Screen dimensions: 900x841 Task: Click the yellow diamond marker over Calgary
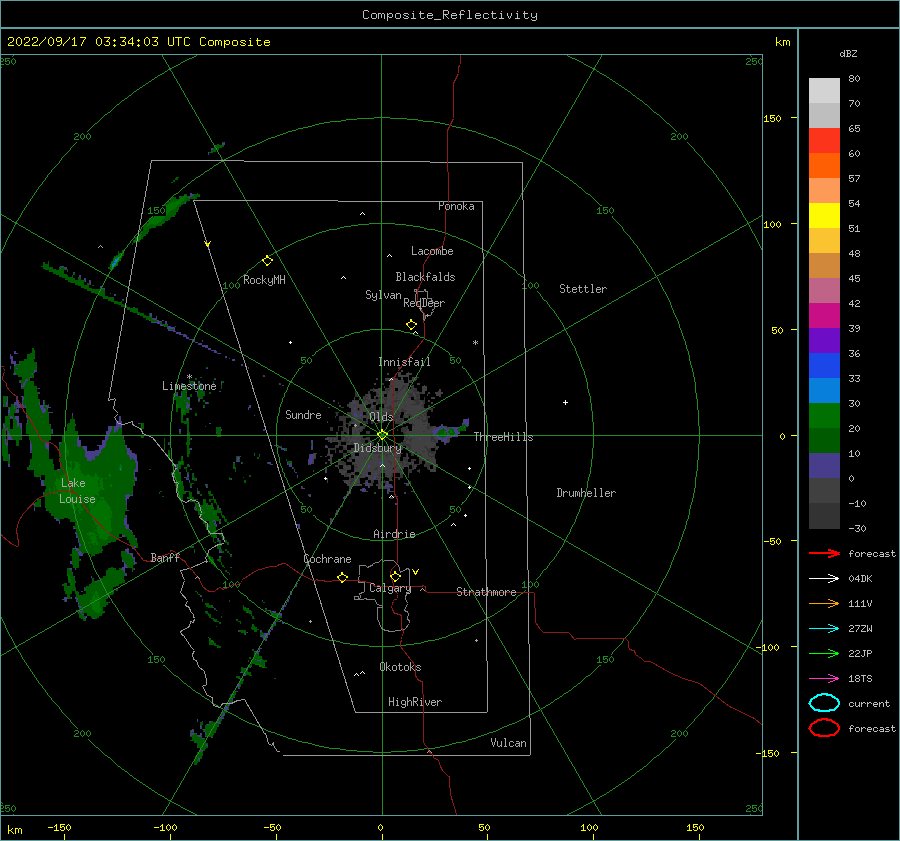point(395,576)
